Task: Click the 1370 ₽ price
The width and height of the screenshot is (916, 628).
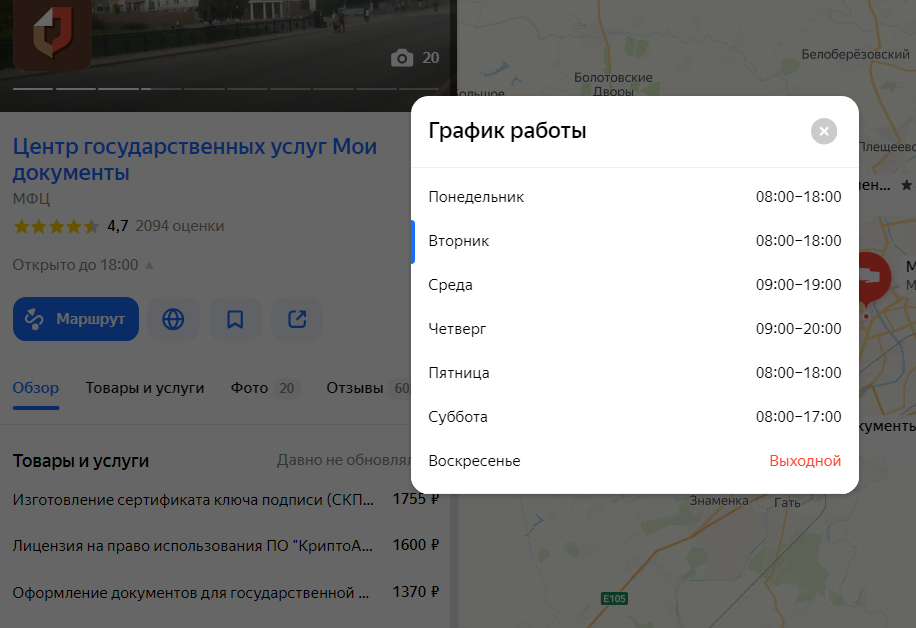Action: pos(415,592)
